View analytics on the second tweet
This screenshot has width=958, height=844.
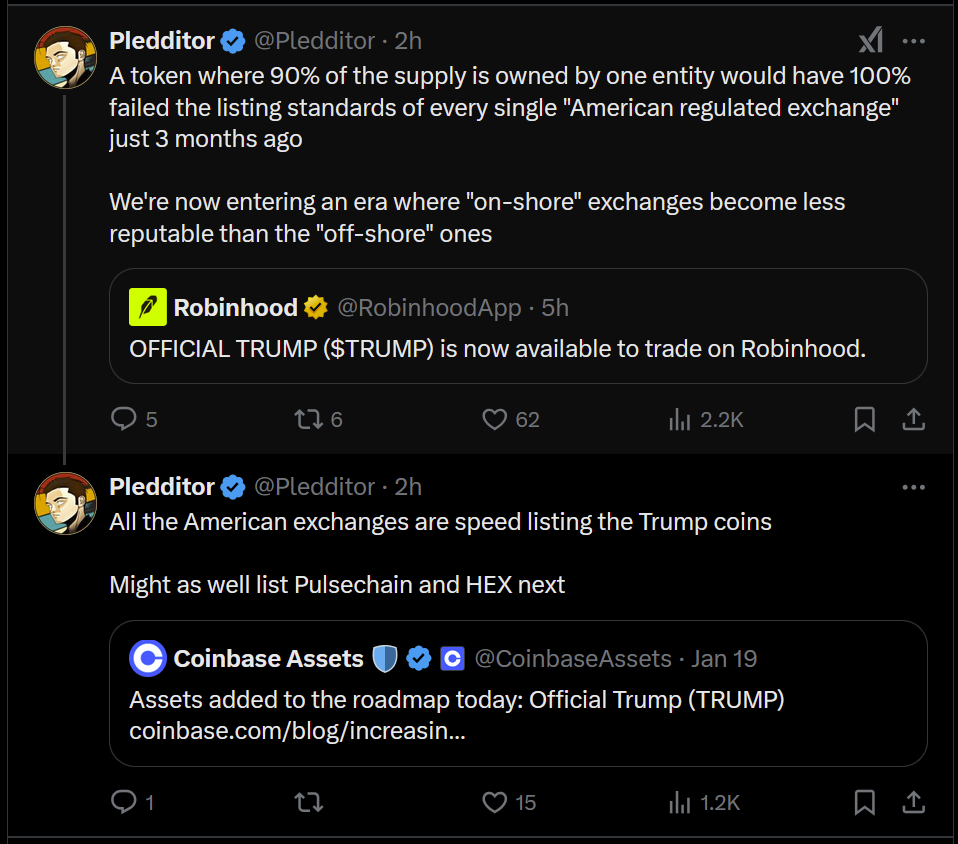680,802
